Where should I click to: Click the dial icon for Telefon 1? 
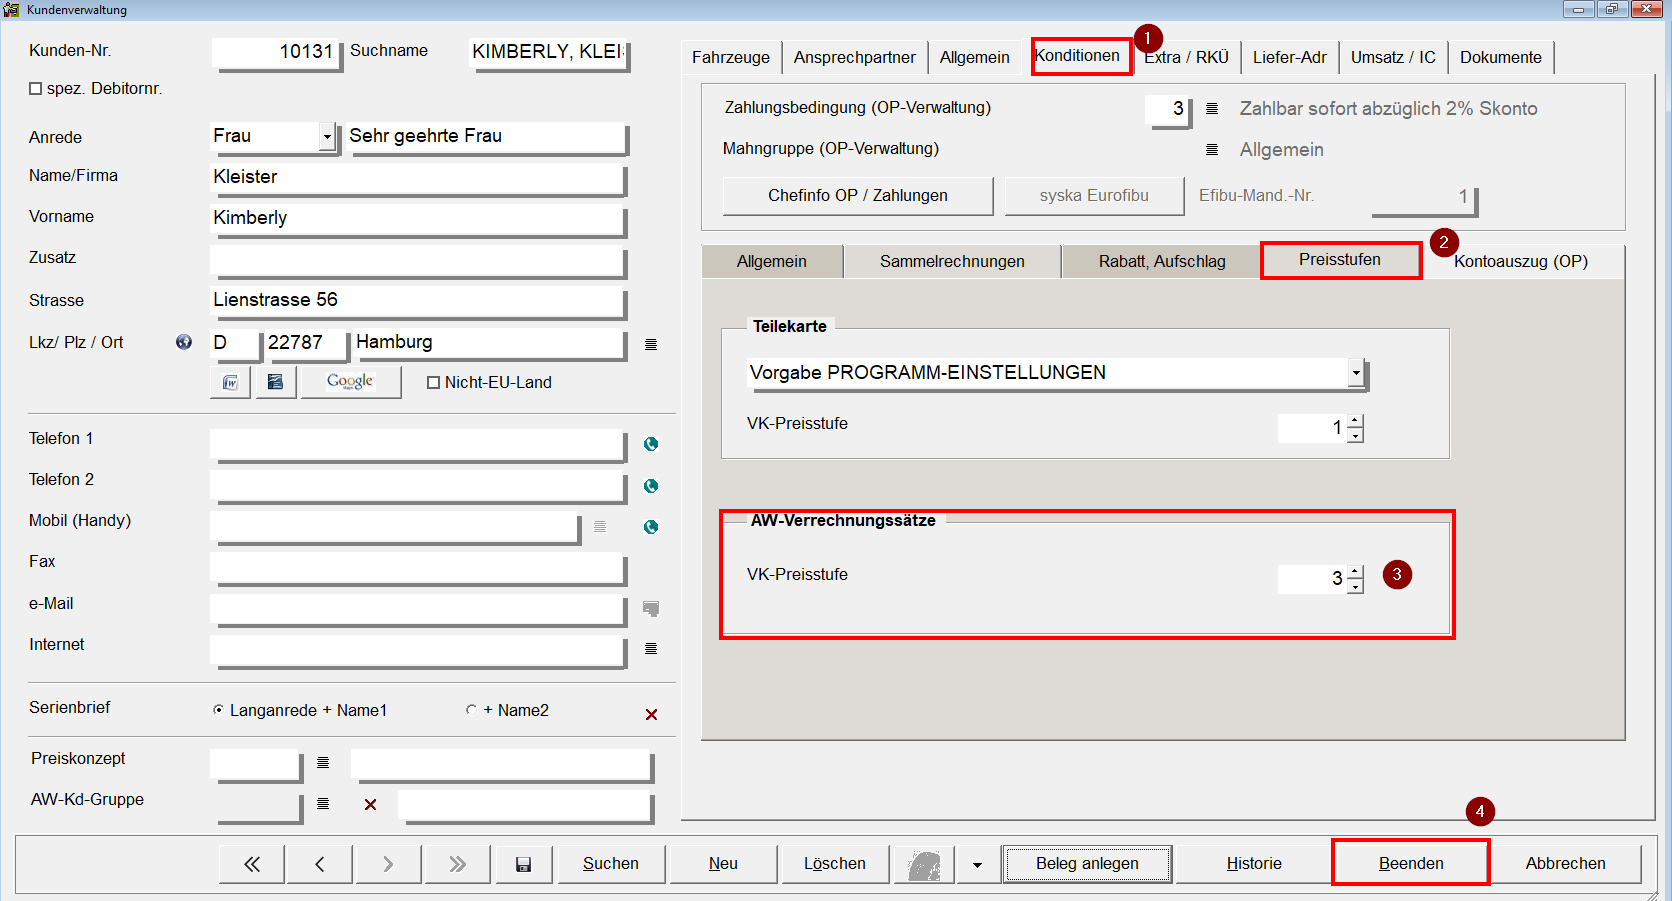[x=651, y=444]
